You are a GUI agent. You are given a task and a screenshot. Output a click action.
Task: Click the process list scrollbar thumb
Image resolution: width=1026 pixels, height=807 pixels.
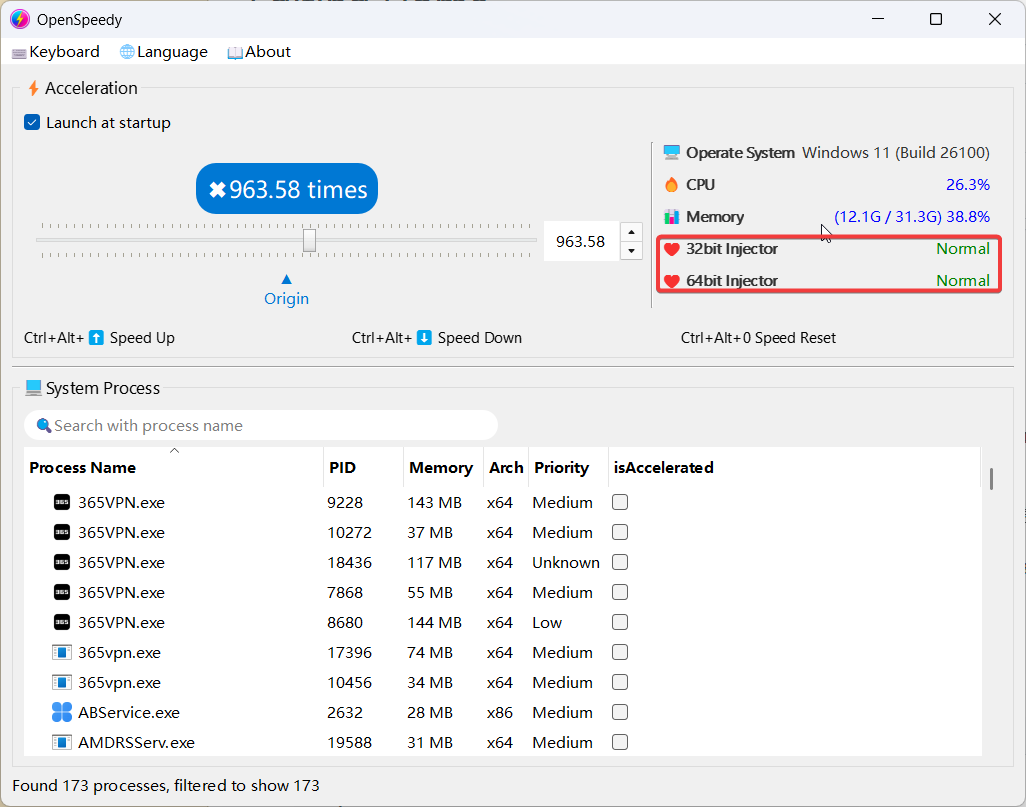(992, 478)
